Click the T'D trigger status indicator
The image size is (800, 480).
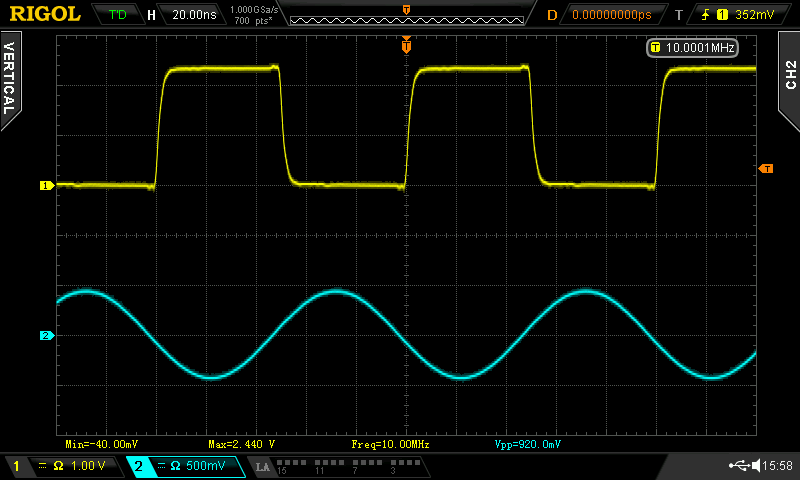click(x=117, y=15)
